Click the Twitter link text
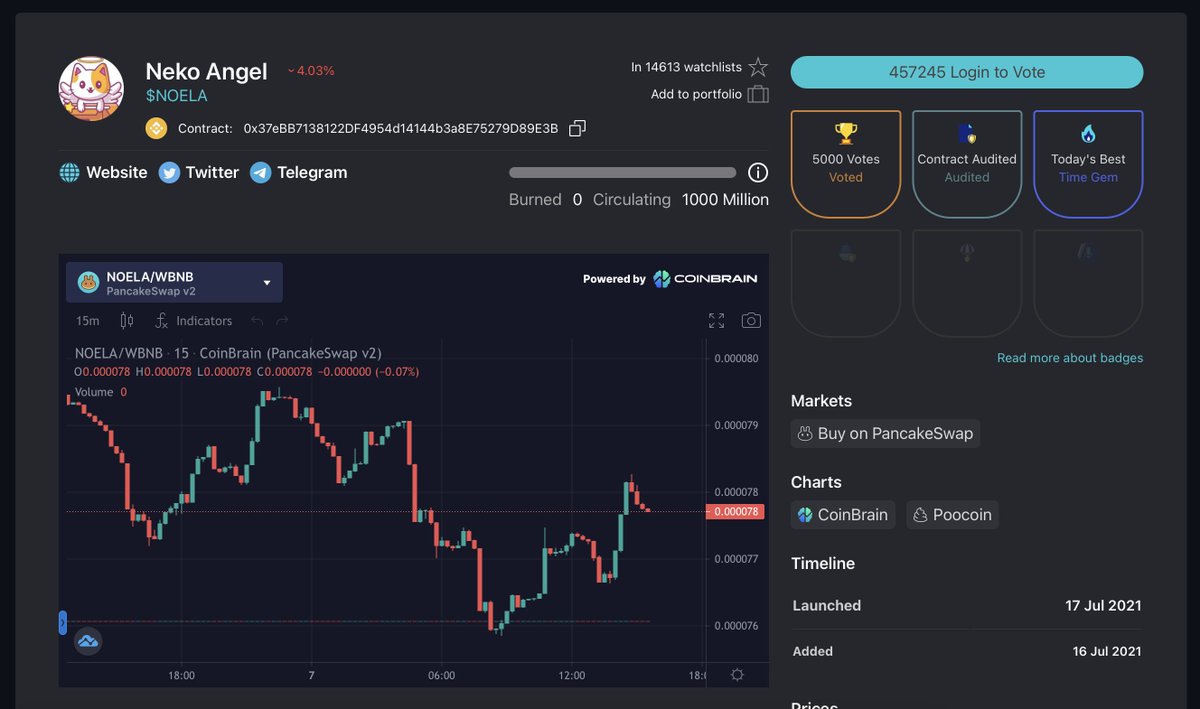 pyautogui.click(x=212, y=172)
